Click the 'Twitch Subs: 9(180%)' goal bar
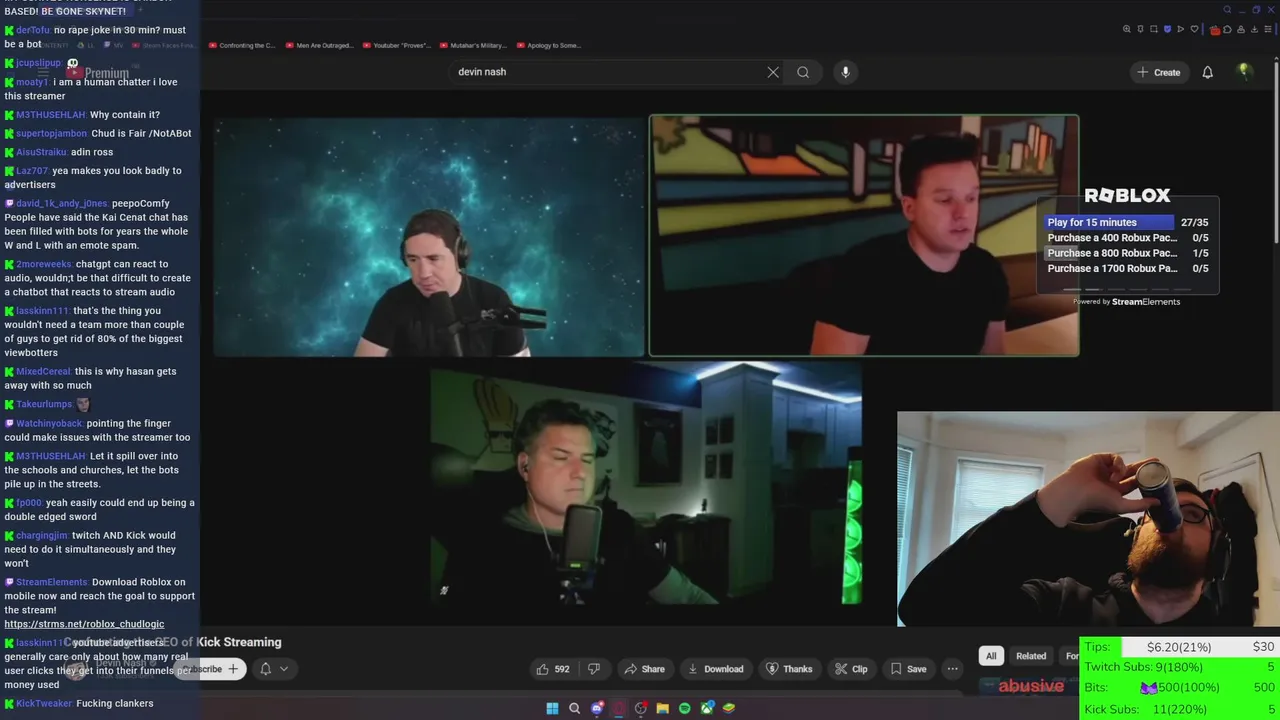Image resolution: width=1280 pixels, height=720 pixels. (1180, 667)
